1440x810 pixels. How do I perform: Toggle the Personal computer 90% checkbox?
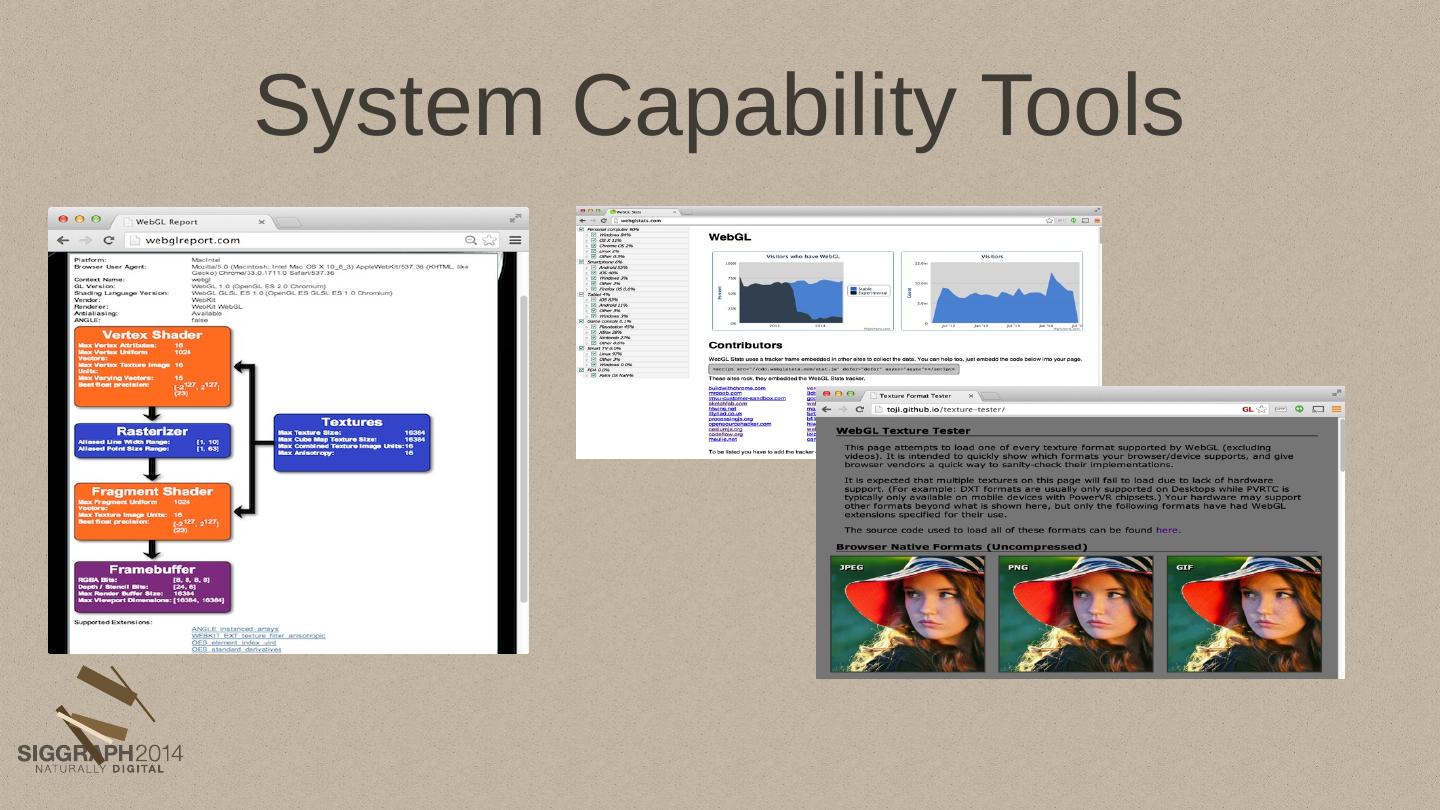[x=582, y=229]
